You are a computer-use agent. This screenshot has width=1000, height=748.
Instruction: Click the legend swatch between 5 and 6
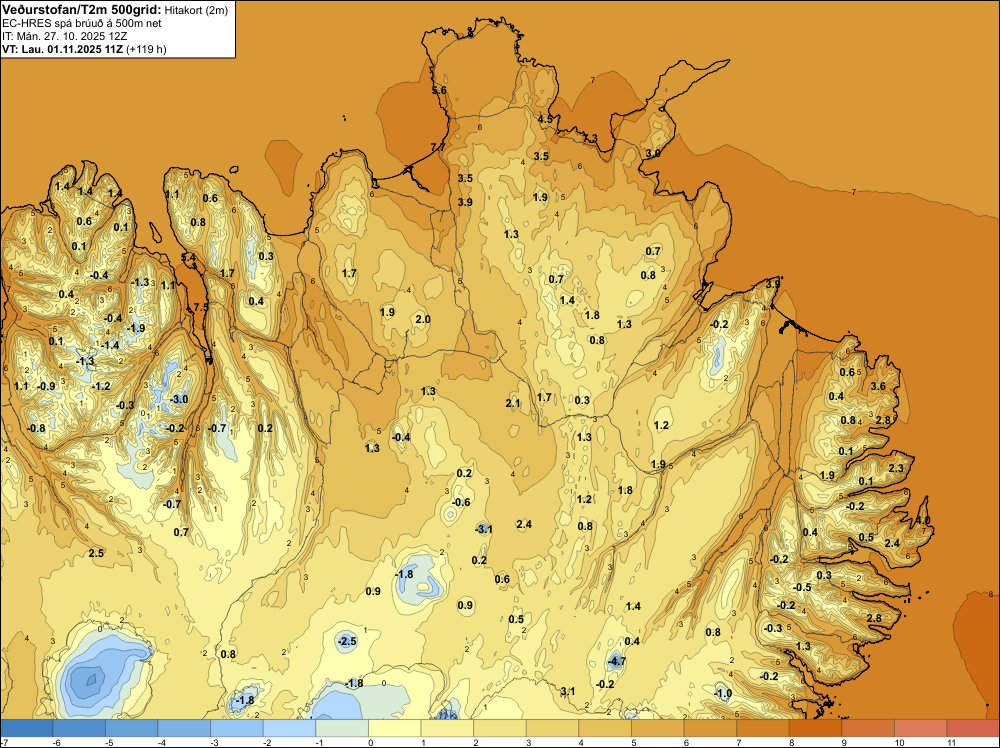point(658,728)
